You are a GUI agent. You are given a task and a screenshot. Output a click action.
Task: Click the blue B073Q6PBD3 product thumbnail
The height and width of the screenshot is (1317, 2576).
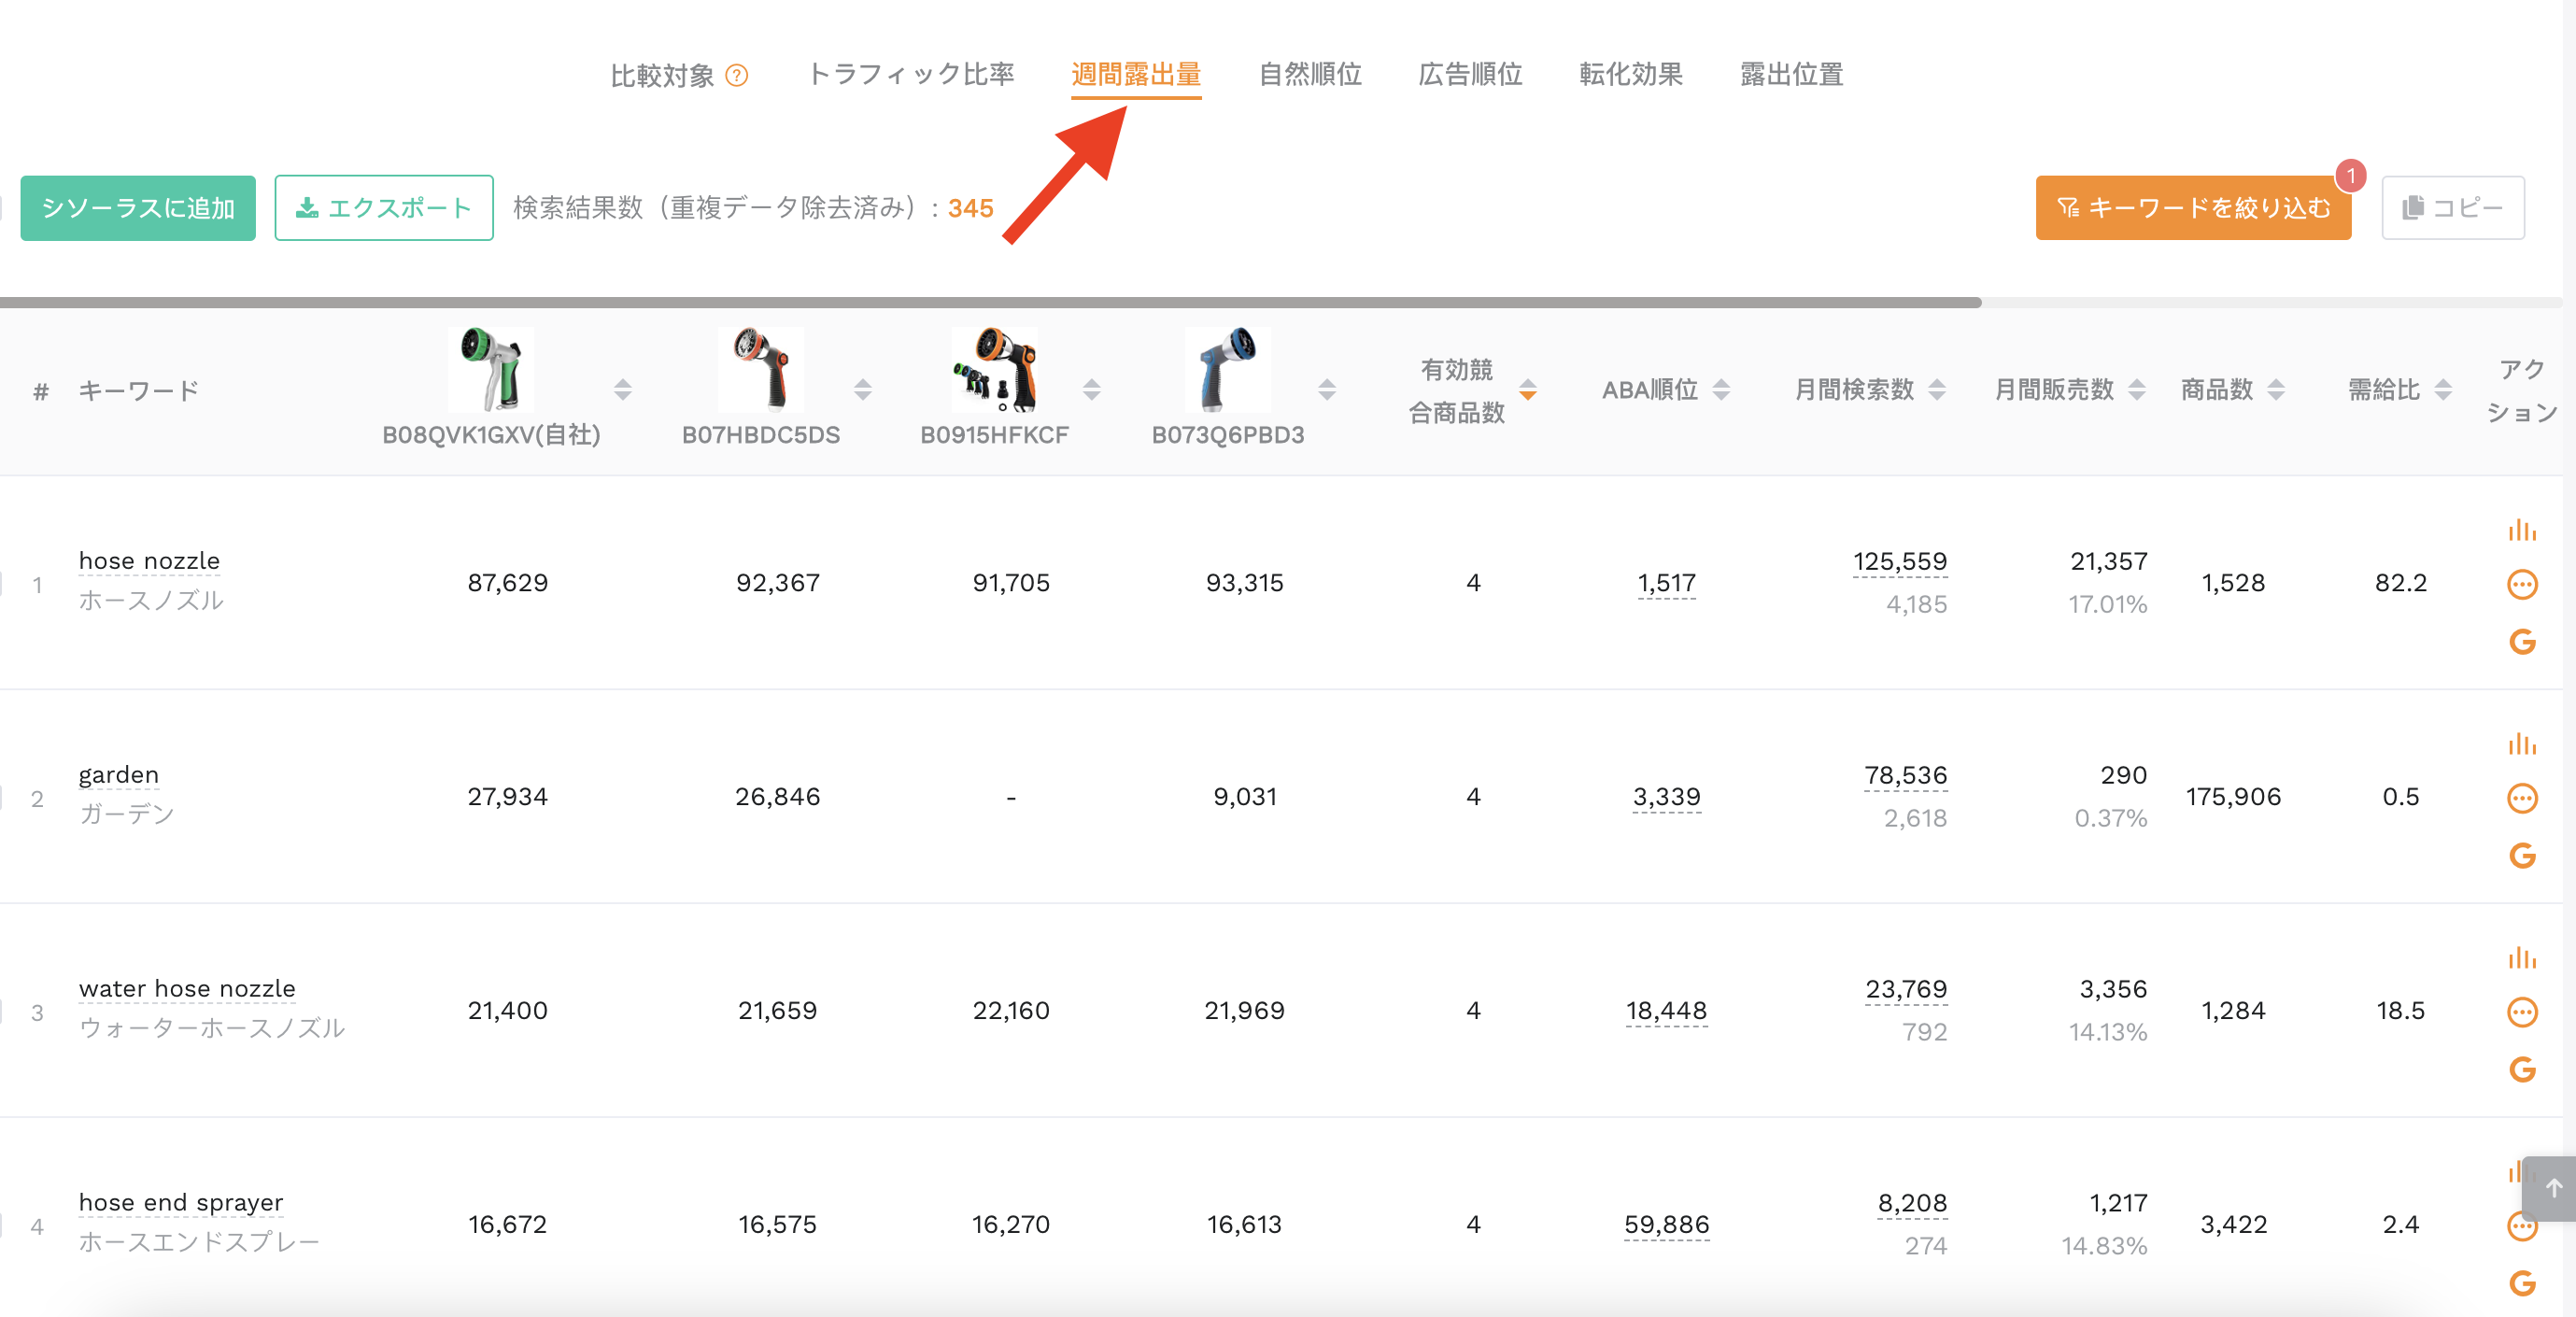(x=1227, y=369)
